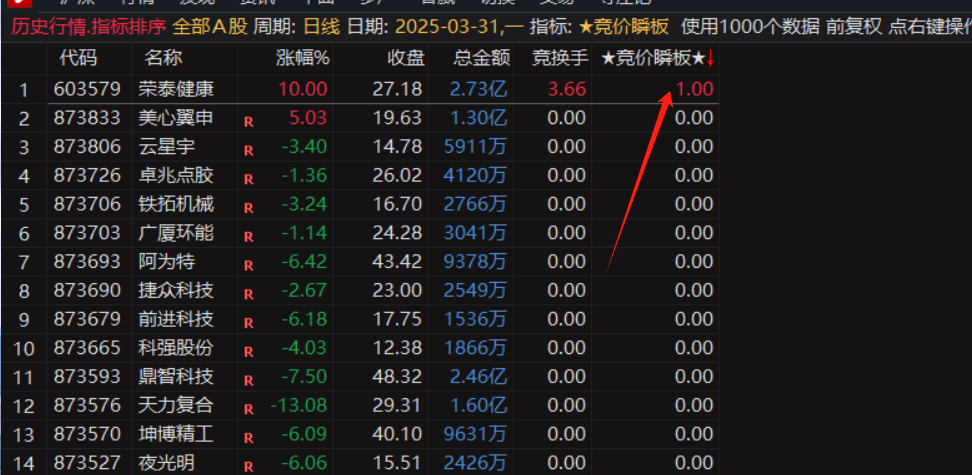Viewport: 972px width, 475px height.
Task: Click the 指标: ★竞价瞬板 indicator label
Action: (x=599, y=27)
